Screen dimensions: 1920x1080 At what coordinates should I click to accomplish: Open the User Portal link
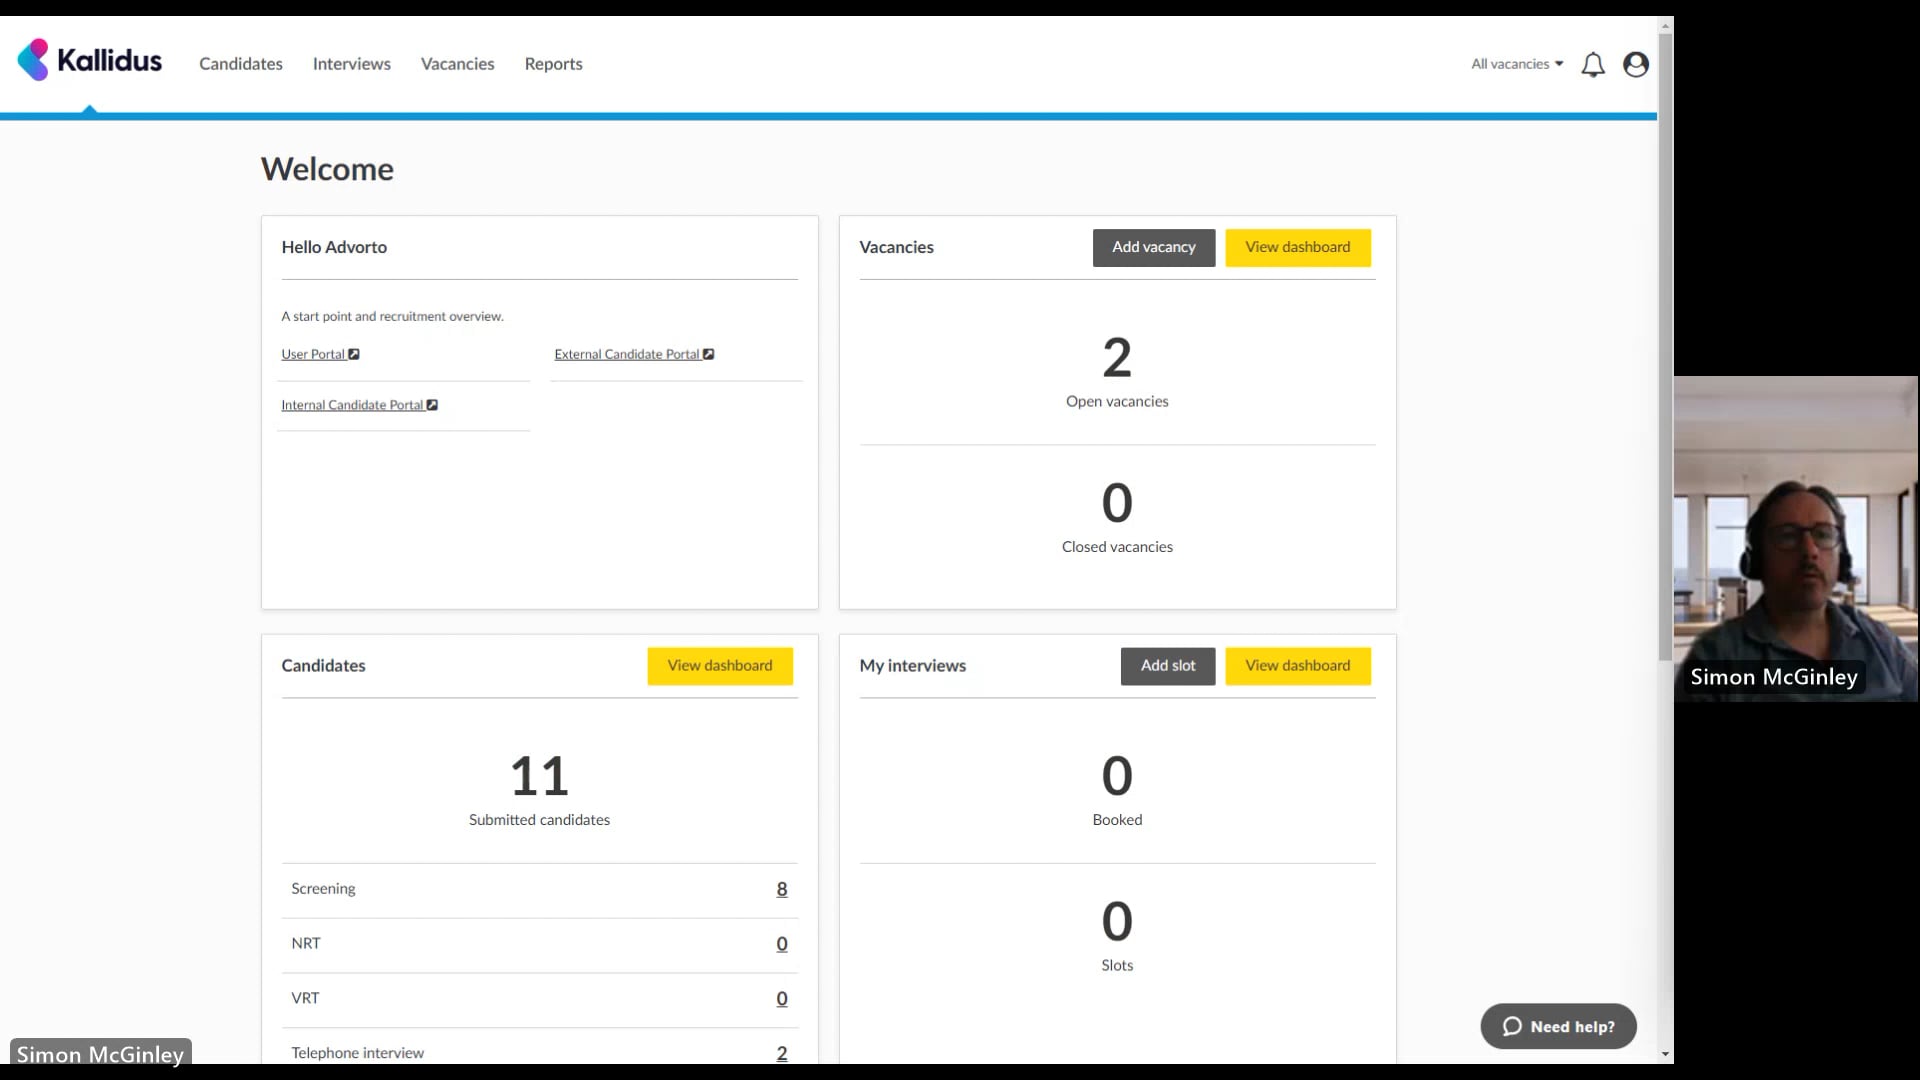[x=320, y=354]
